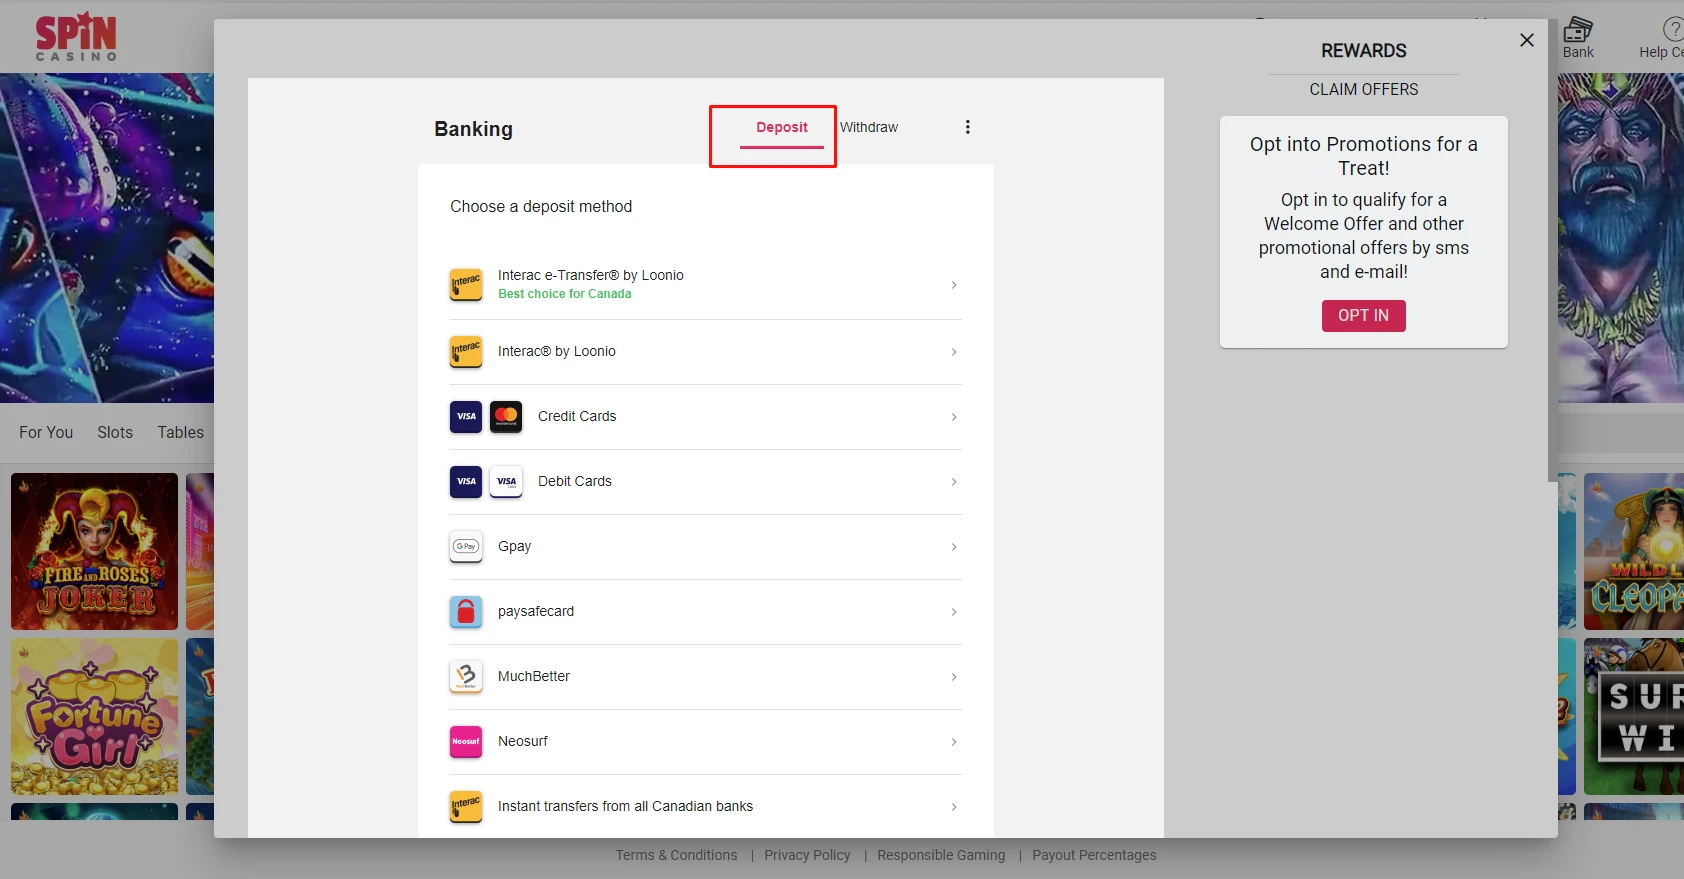Expand Instant transfers row chevron
Screen dimensions: 1684x879
[954, 807]
